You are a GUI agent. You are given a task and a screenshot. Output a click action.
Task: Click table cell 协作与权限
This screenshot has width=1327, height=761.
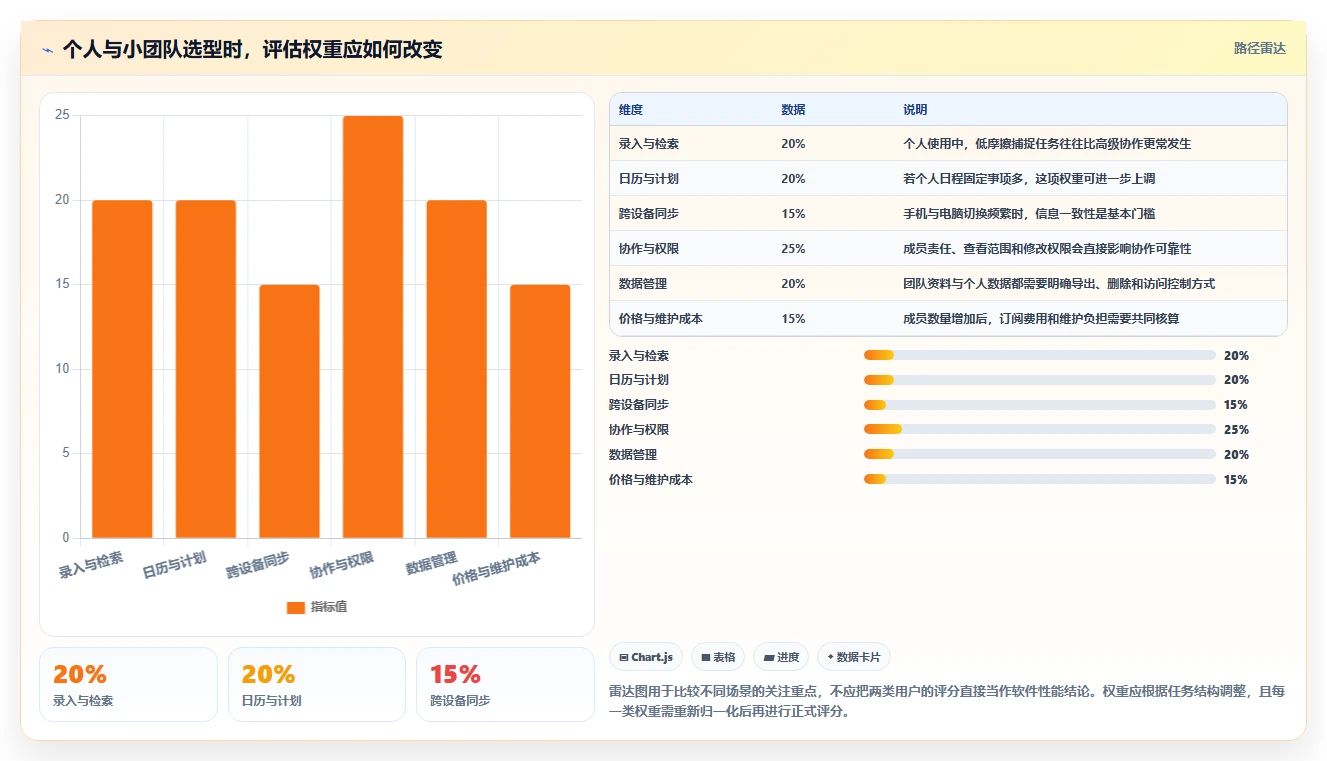[649, 249]
